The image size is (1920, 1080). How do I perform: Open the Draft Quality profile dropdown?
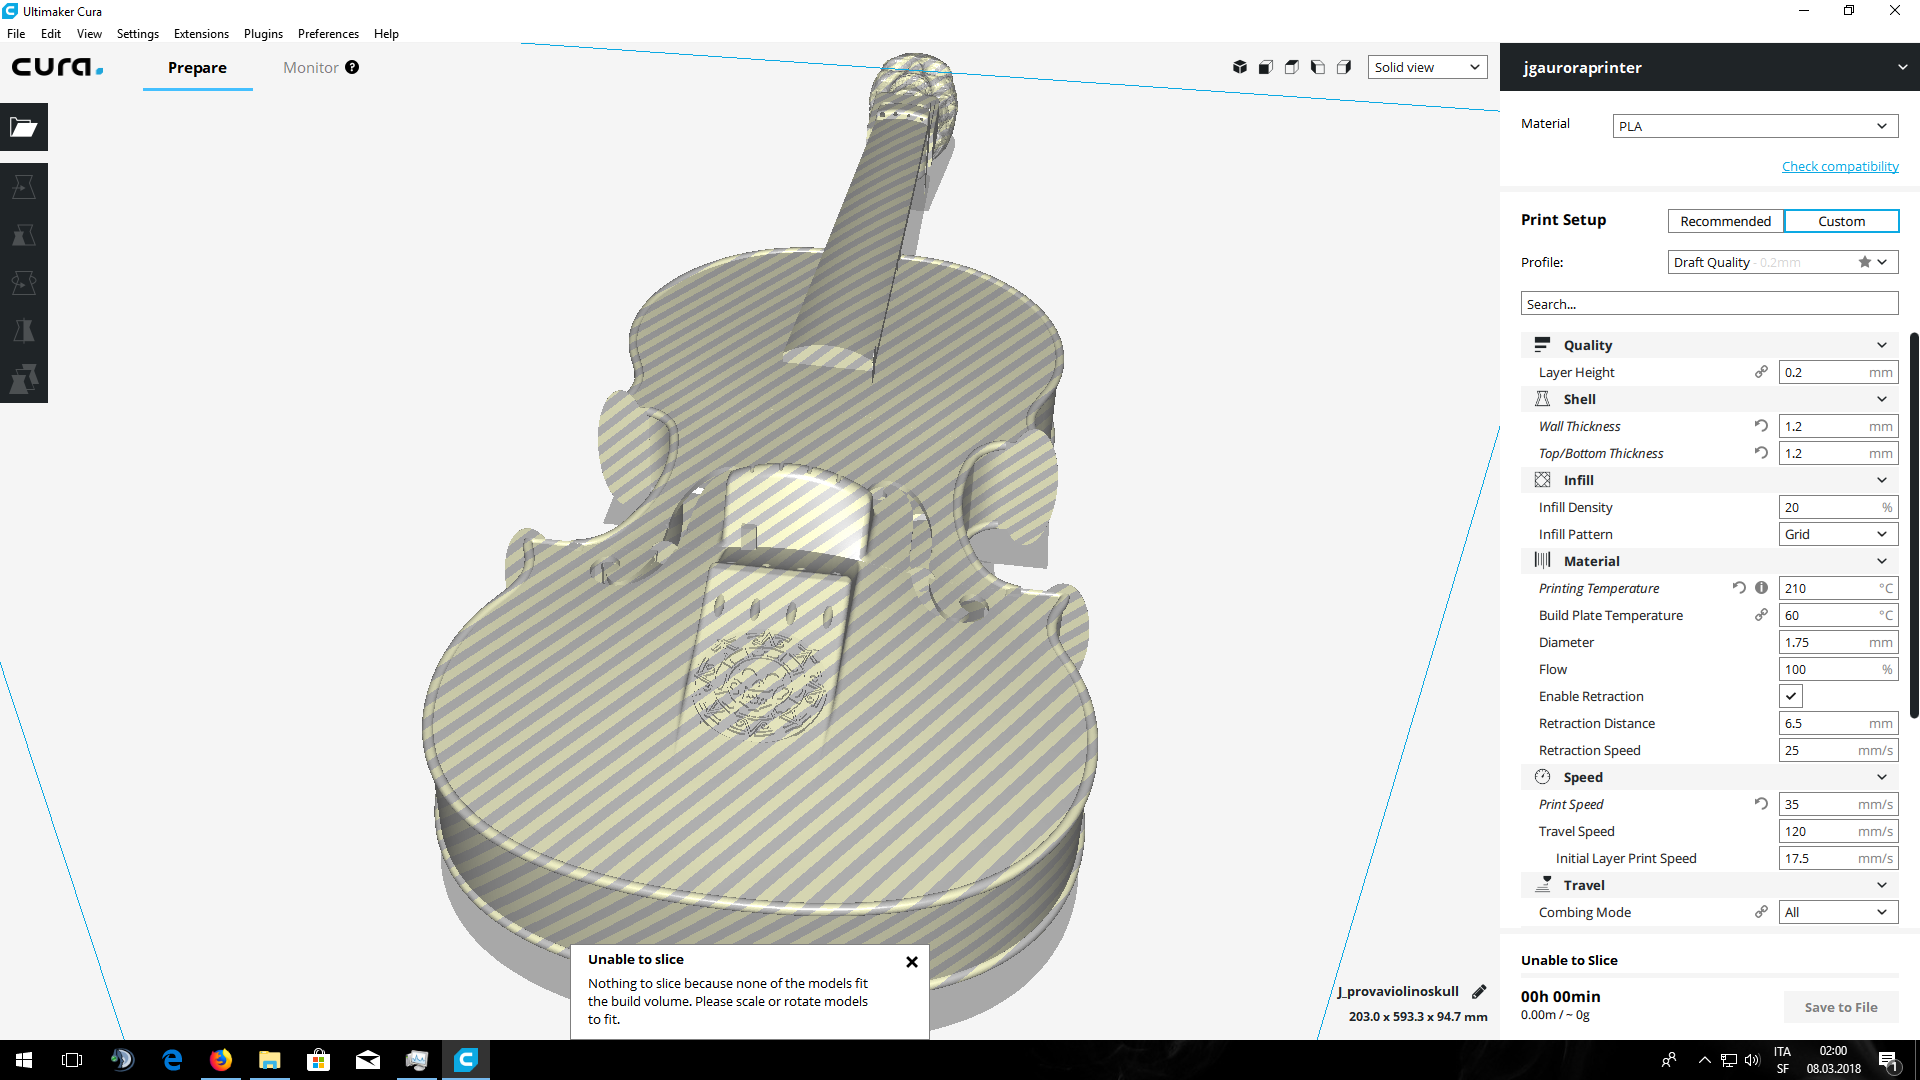(1783, 262)
